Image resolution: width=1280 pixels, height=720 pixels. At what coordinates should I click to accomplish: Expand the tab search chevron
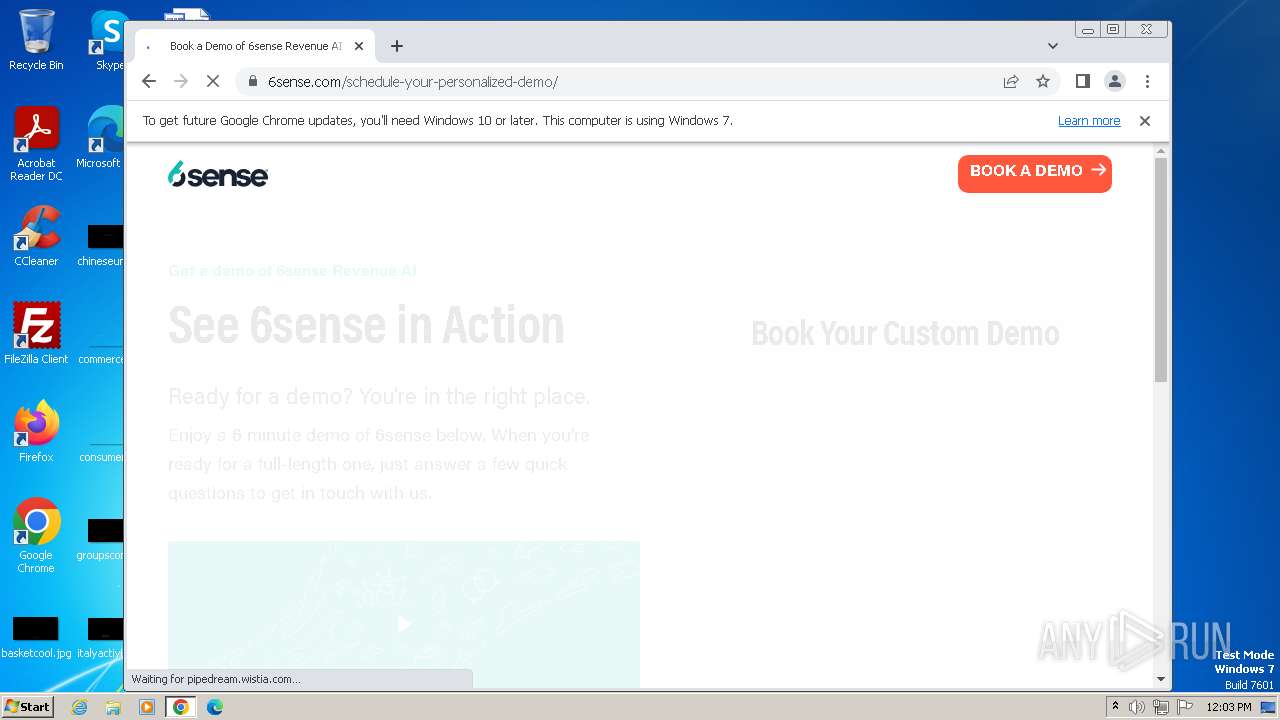point(1053,46)
